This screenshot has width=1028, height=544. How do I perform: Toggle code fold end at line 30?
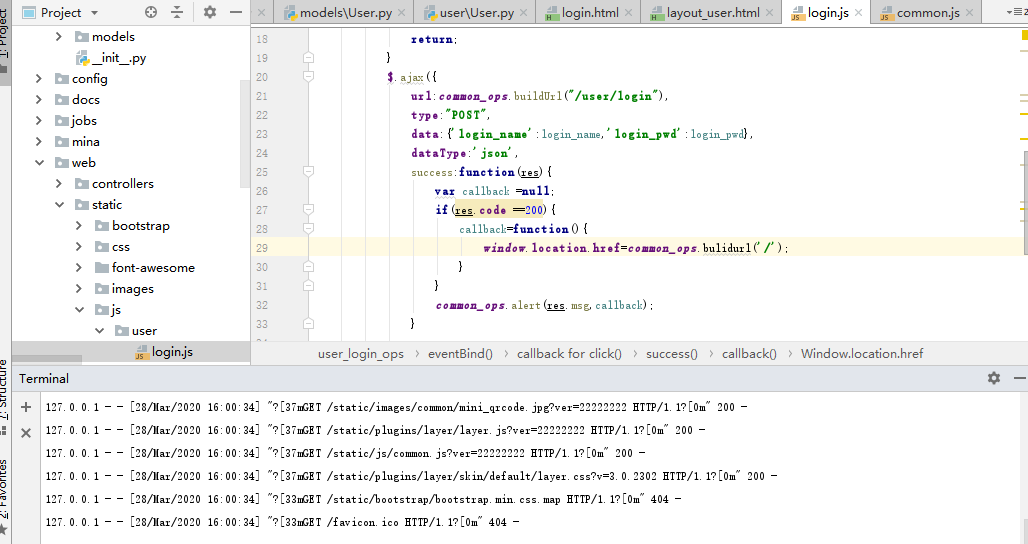point(308,267)
